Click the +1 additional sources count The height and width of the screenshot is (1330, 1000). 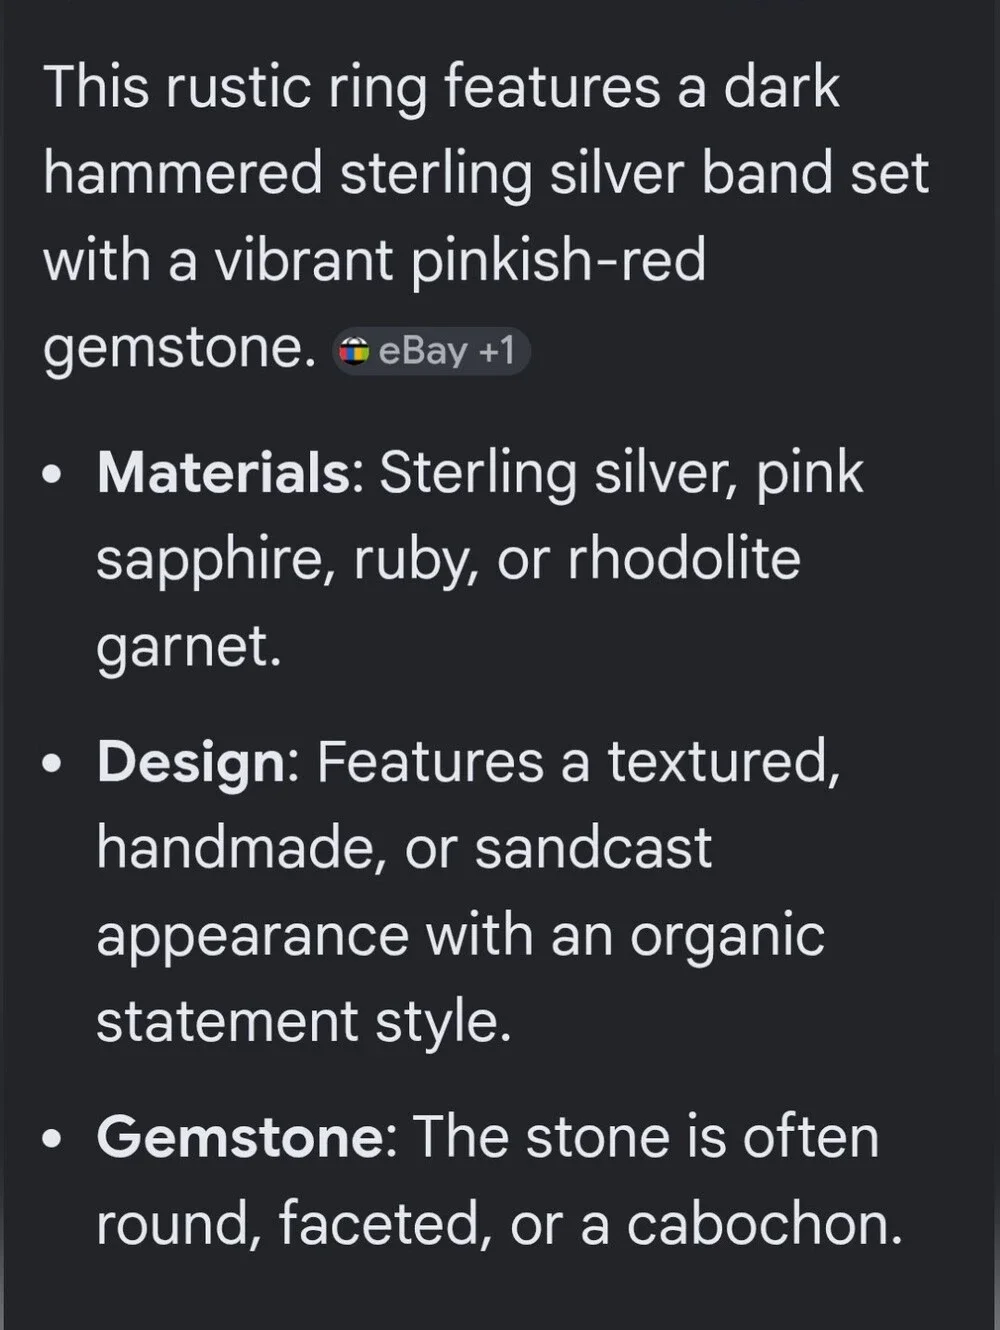pos(497,351)
